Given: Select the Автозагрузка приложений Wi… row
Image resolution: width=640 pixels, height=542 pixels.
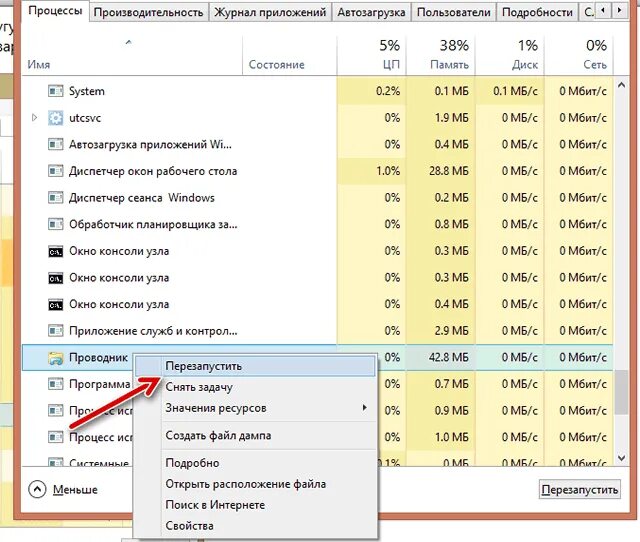Looking at the screenshot, I should click(318, 144).
